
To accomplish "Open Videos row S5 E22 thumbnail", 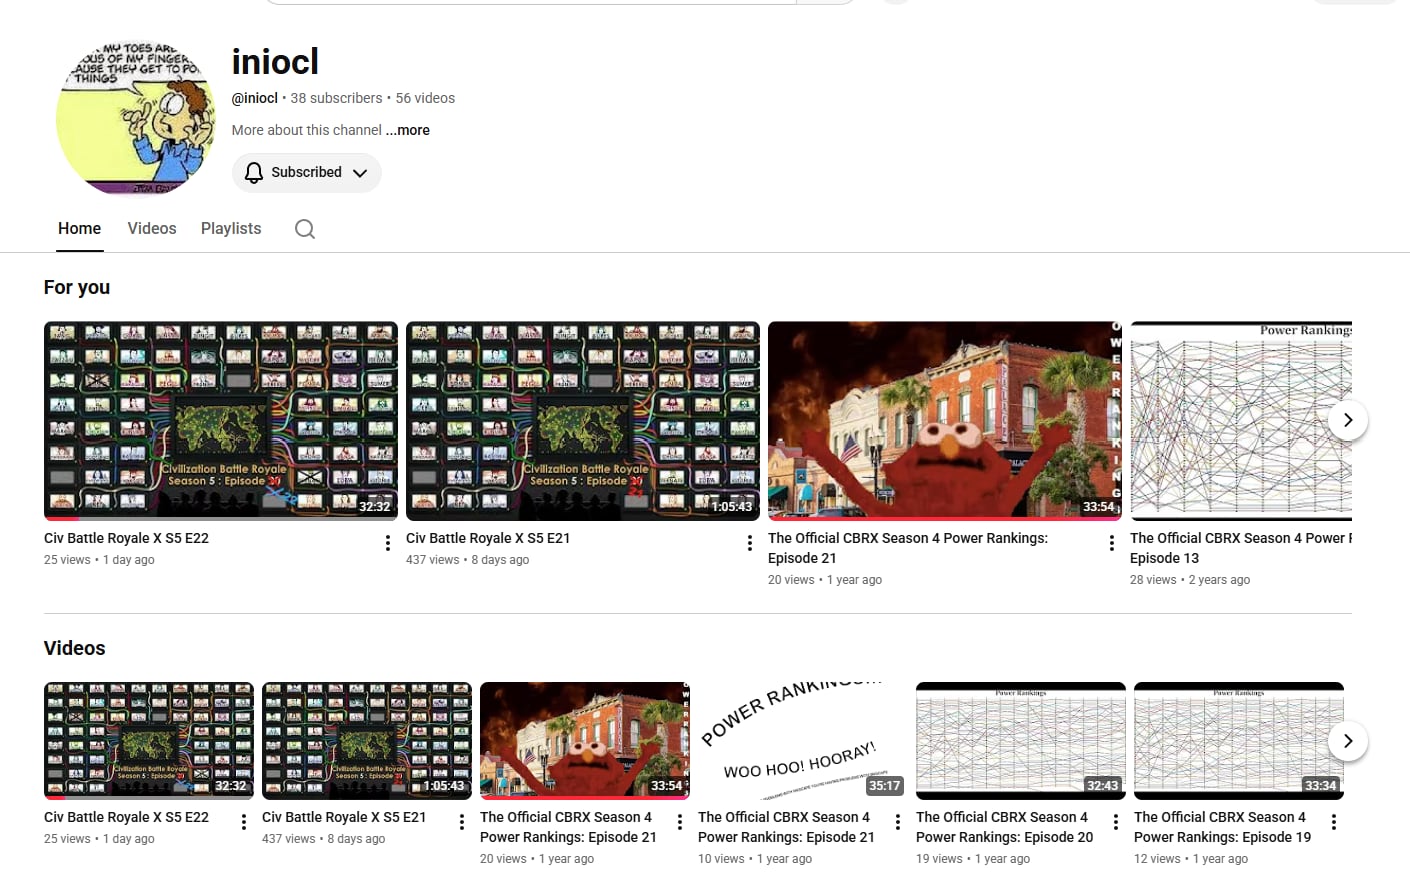I will [149, 741].
